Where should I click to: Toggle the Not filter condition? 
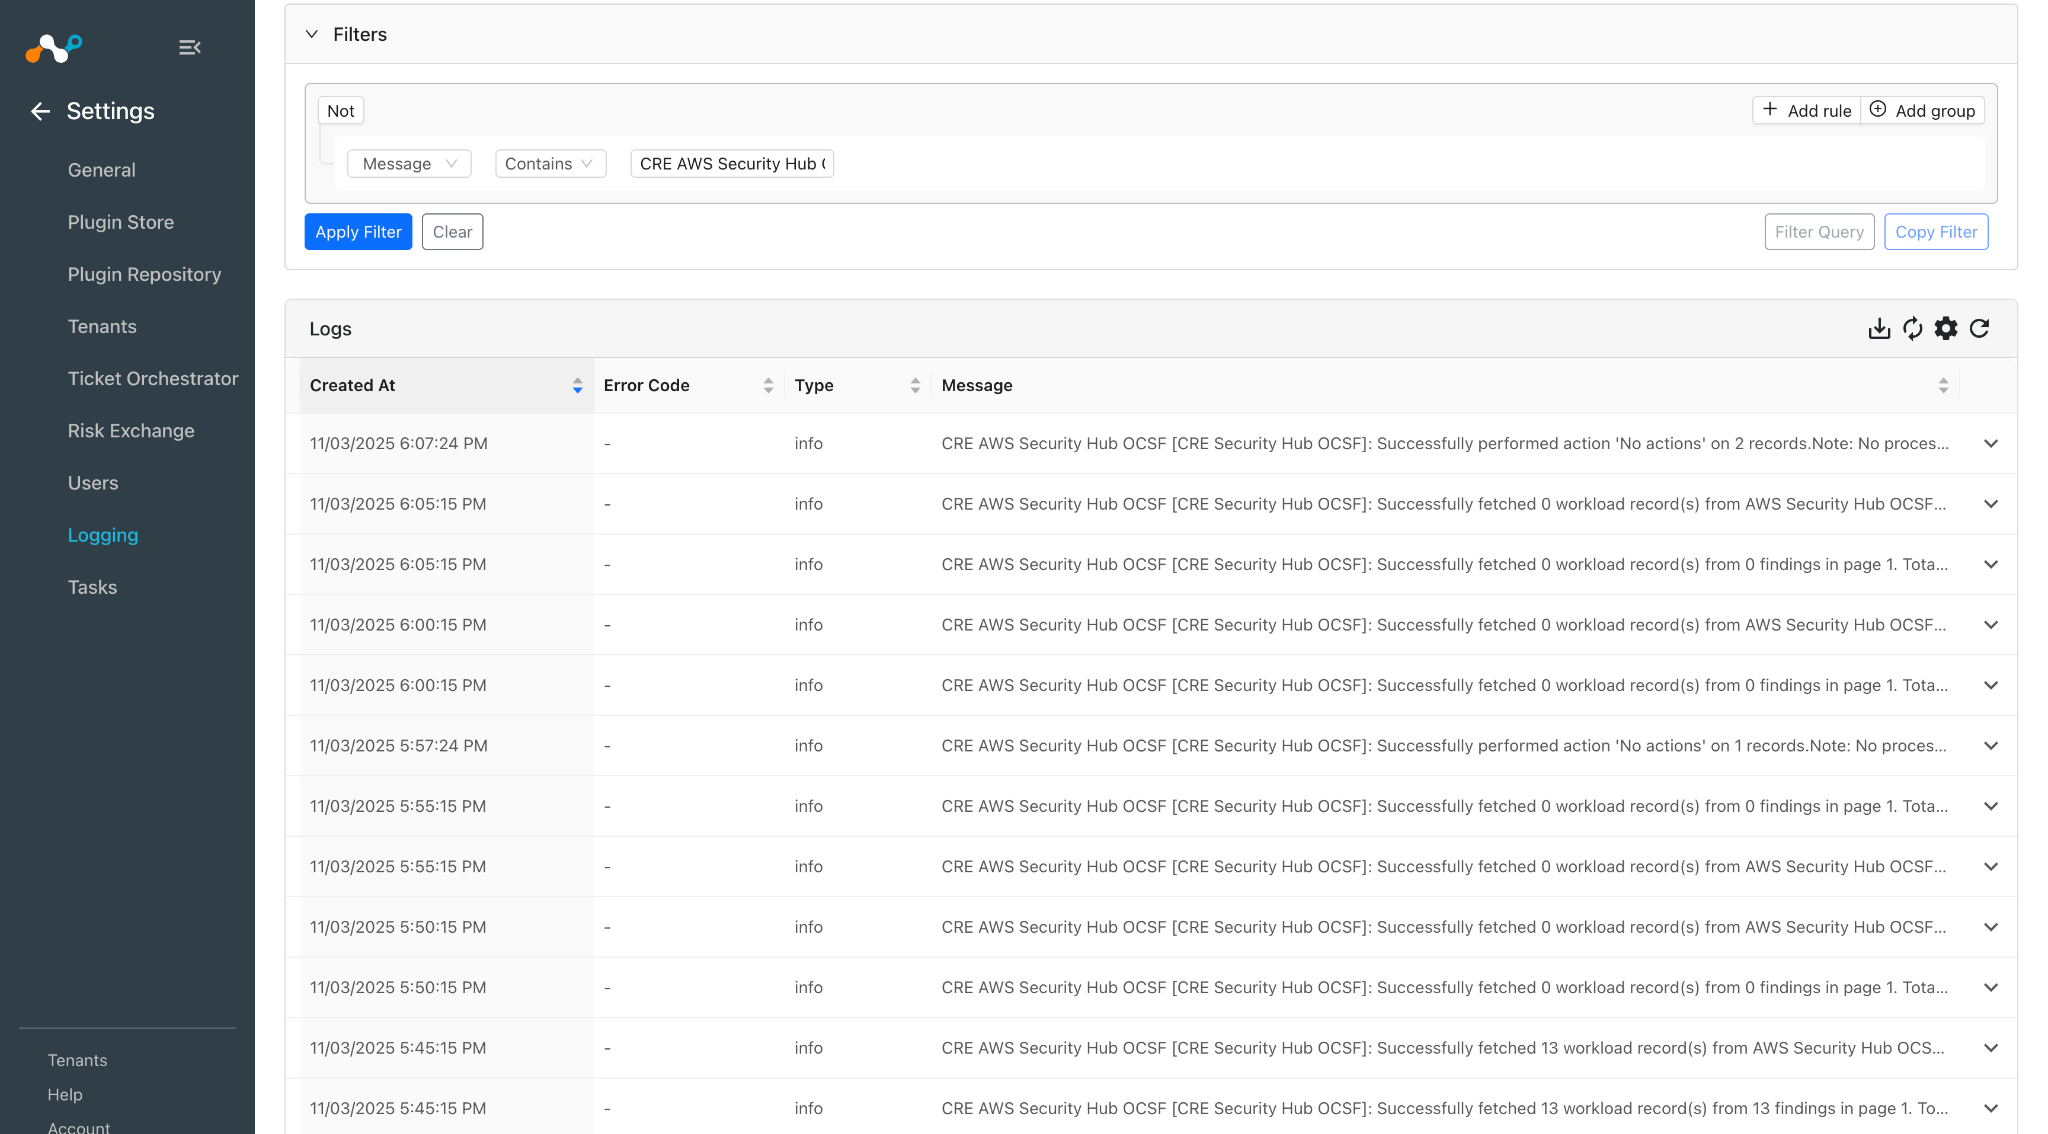[x=341, y=111]
